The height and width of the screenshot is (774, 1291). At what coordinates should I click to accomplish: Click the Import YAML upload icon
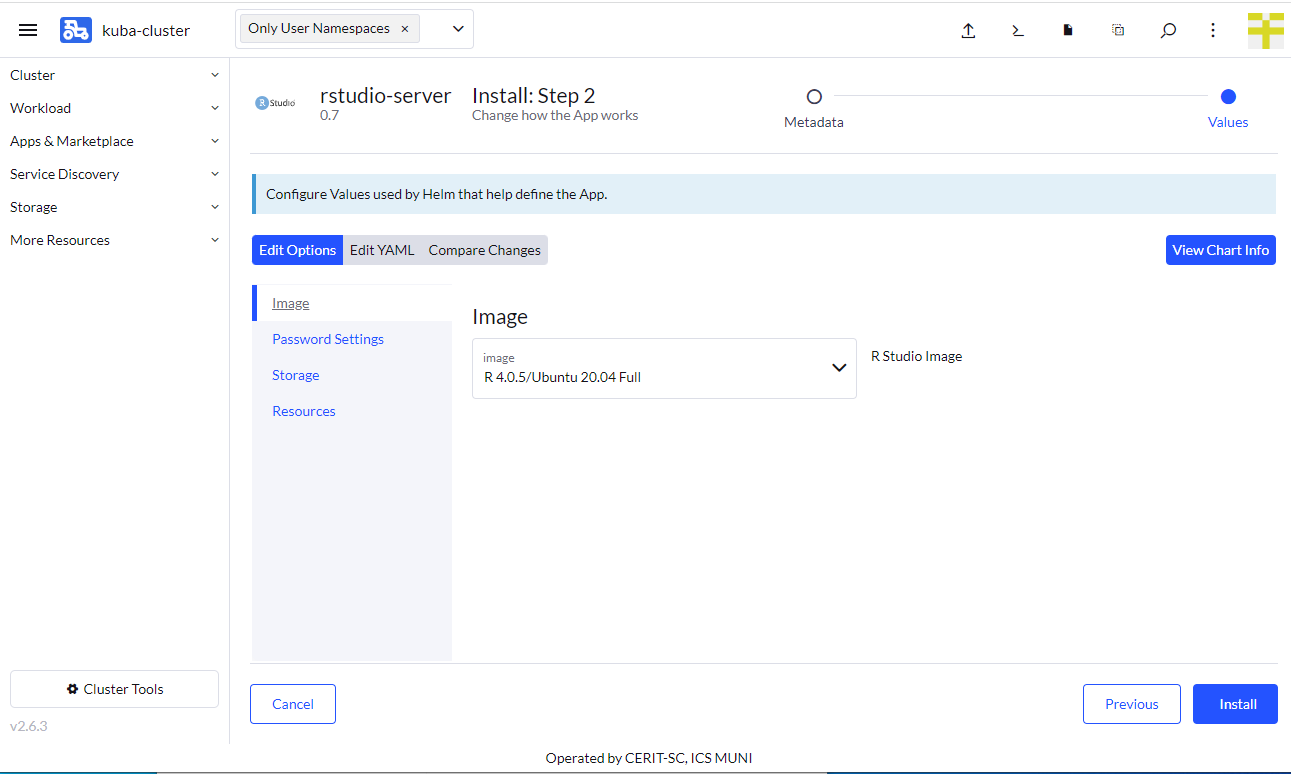968,30
